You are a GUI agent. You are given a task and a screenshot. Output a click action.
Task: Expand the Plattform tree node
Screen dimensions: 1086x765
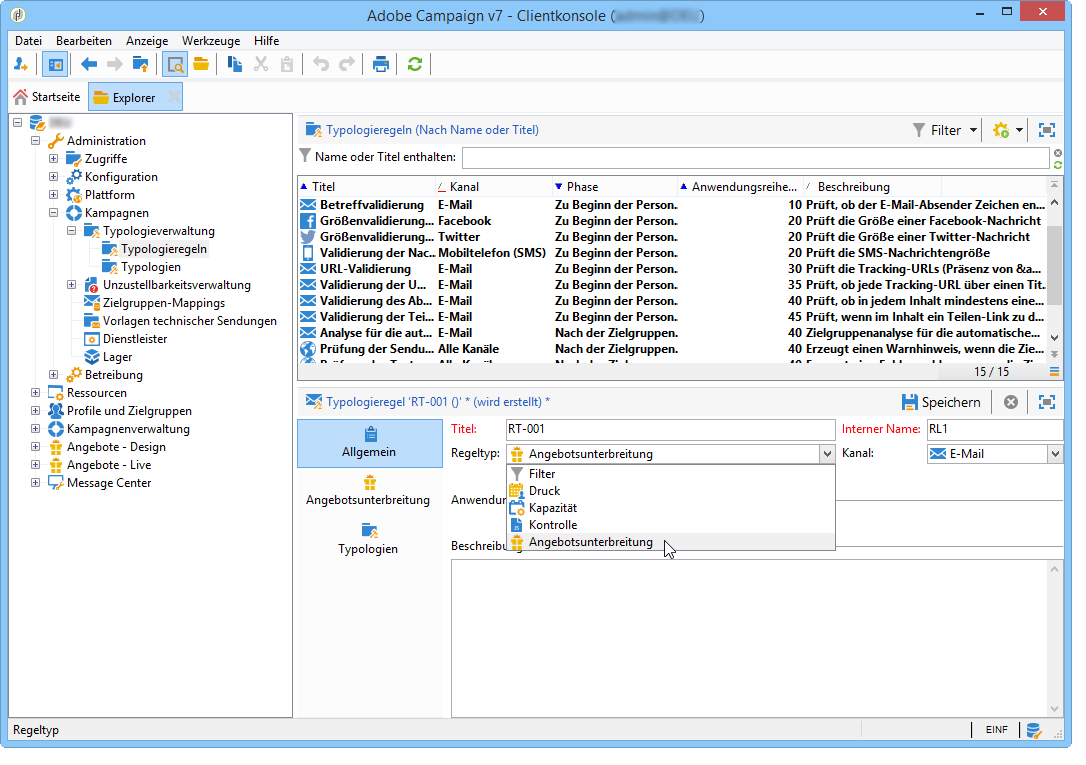click(53, 195)
